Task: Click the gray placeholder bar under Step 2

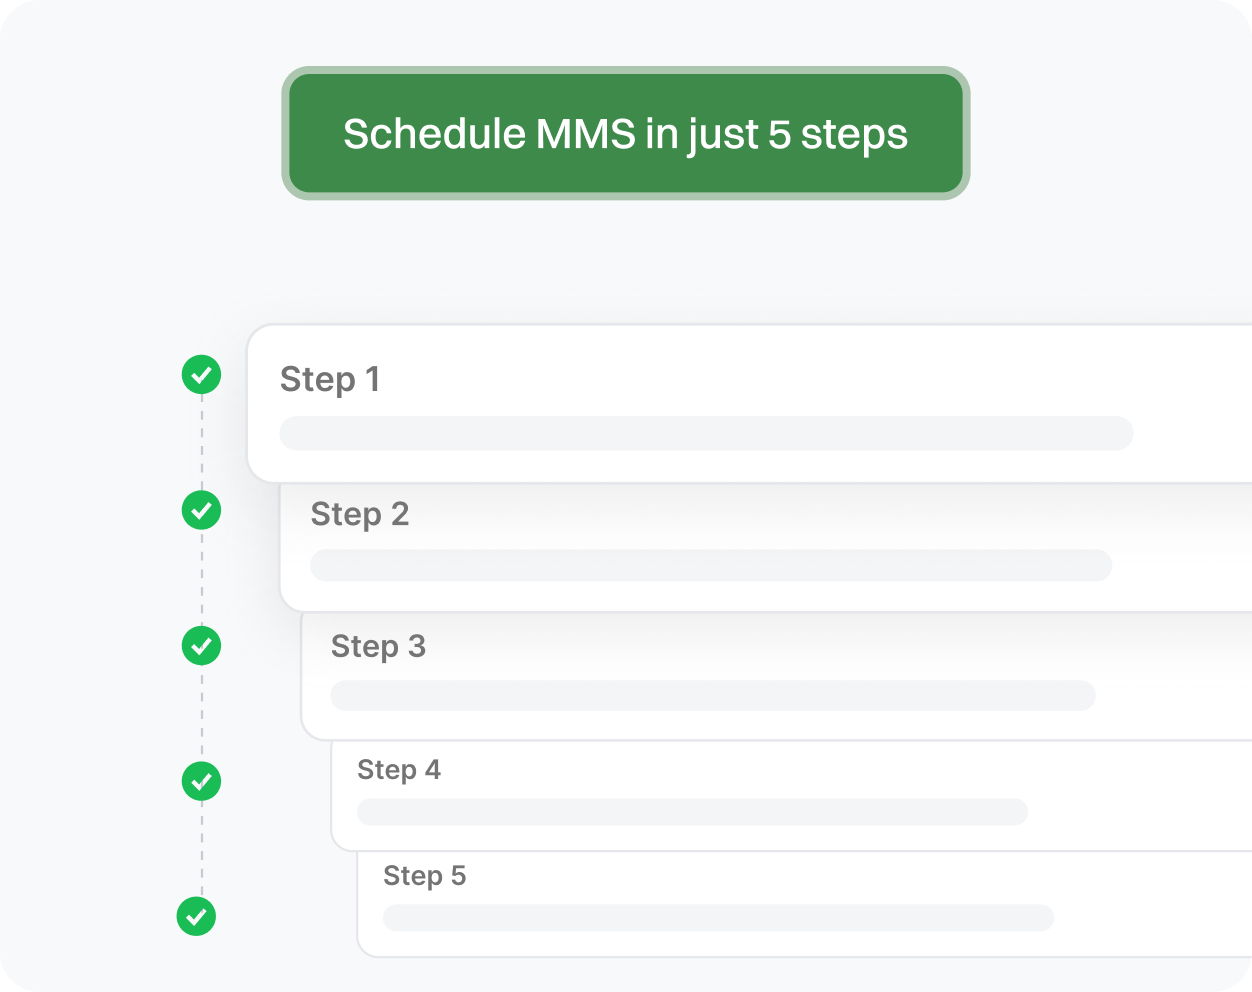Action: coord(710,565)
